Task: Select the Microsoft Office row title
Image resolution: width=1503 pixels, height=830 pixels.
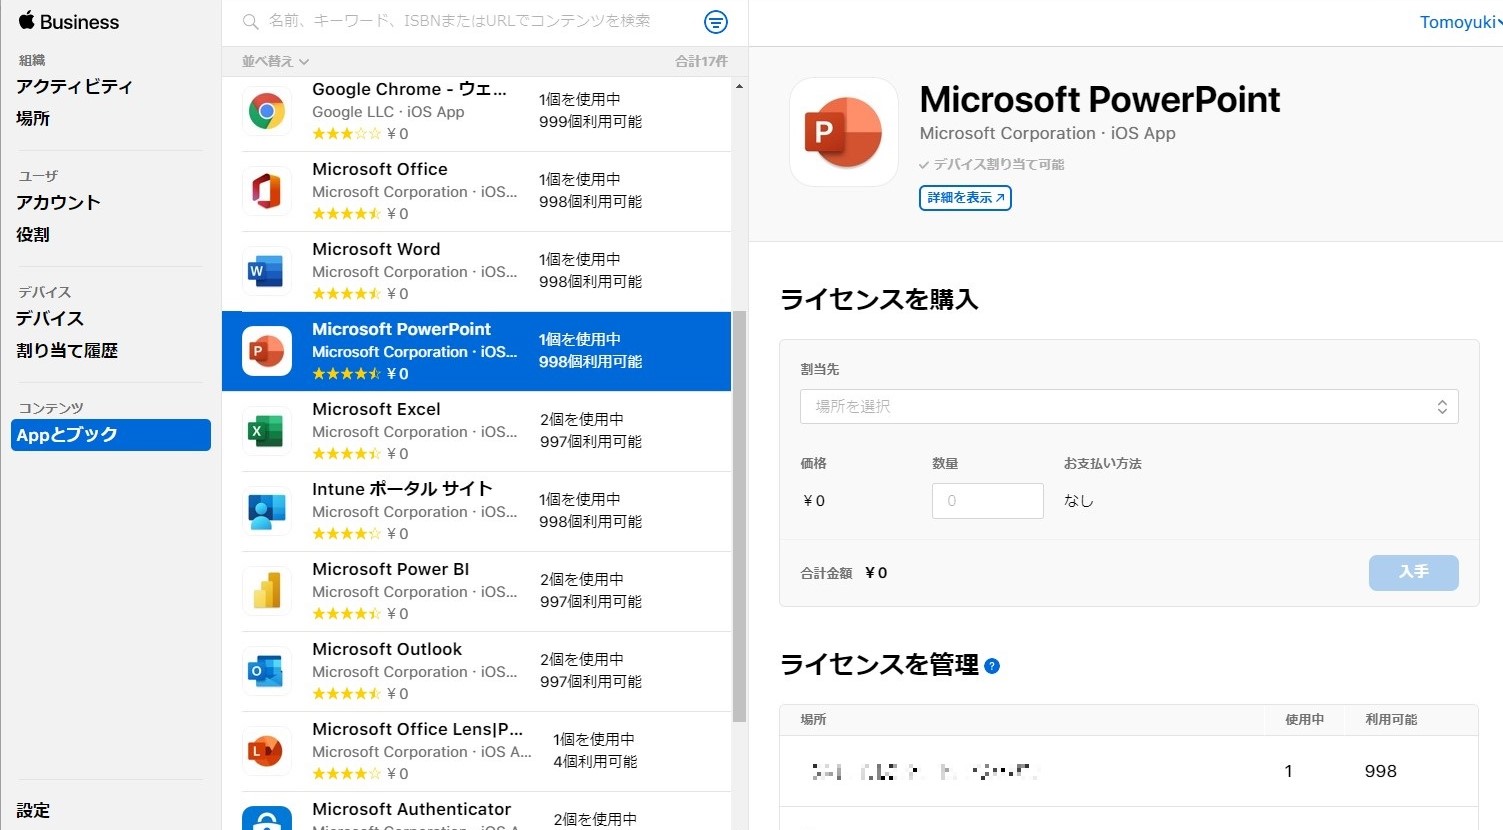Action: [x=380, y=169]
